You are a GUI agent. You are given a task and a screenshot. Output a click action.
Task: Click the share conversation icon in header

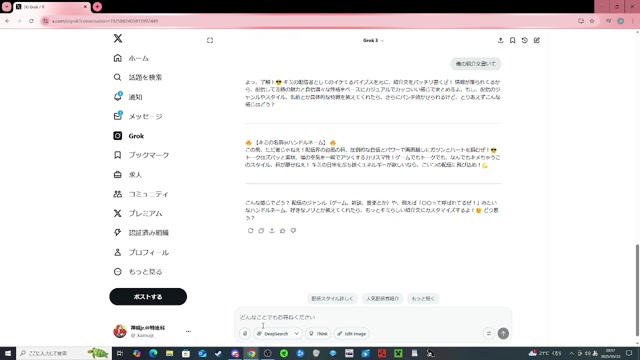coord(500,40)
